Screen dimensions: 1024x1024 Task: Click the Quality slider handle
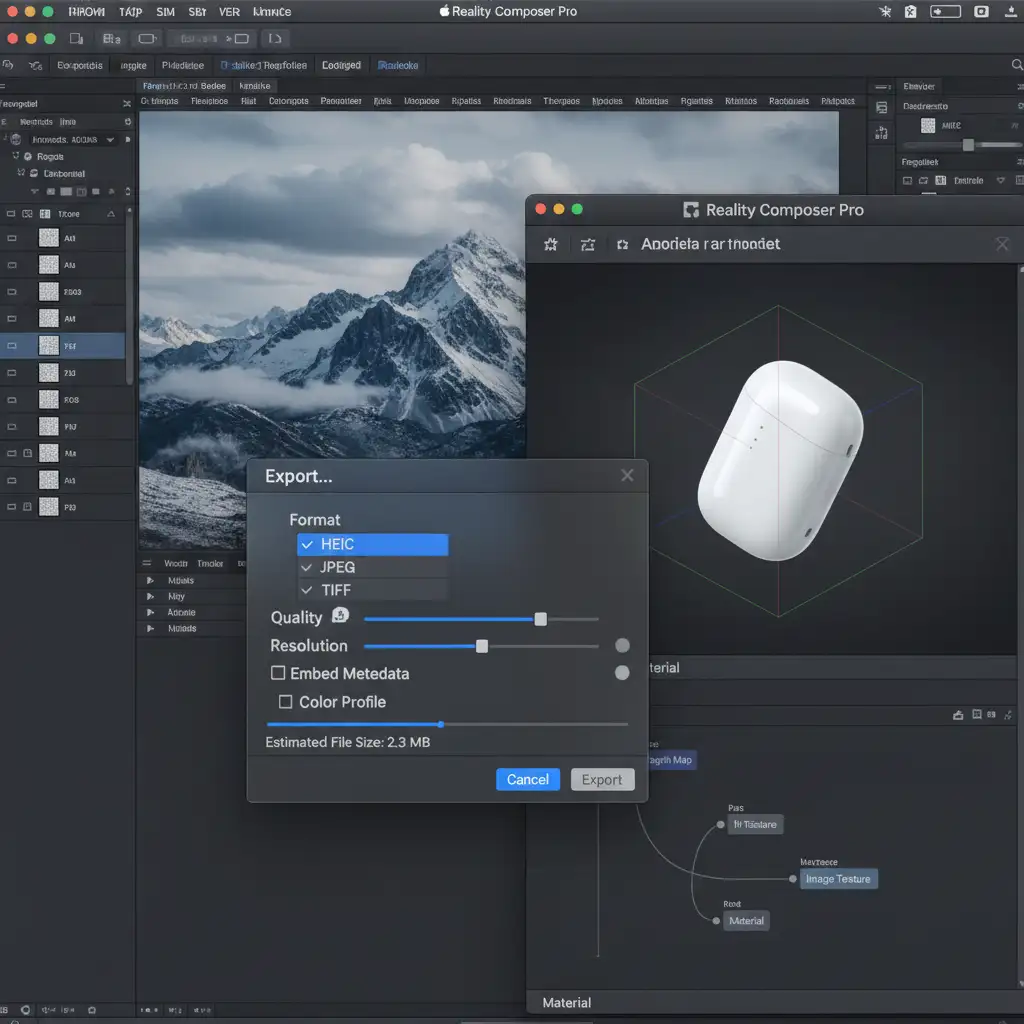pyautogui.click(x=541, y=619)
